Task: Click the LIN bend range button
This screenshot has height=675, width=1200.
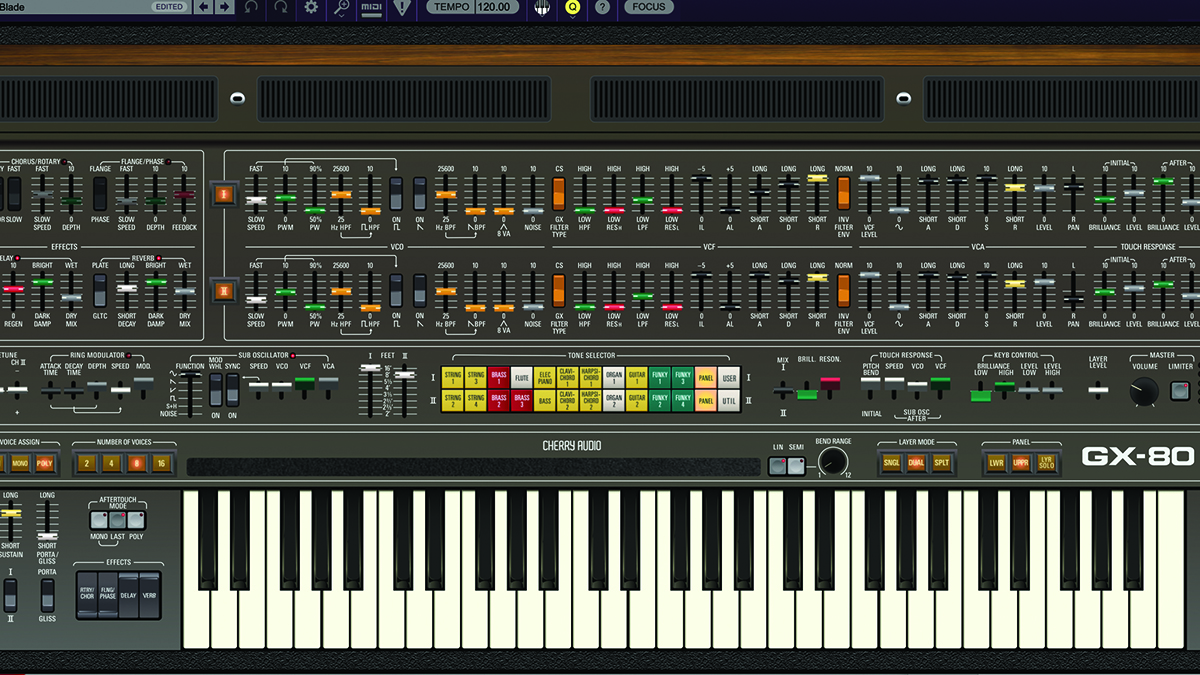Action: [778, 464]
